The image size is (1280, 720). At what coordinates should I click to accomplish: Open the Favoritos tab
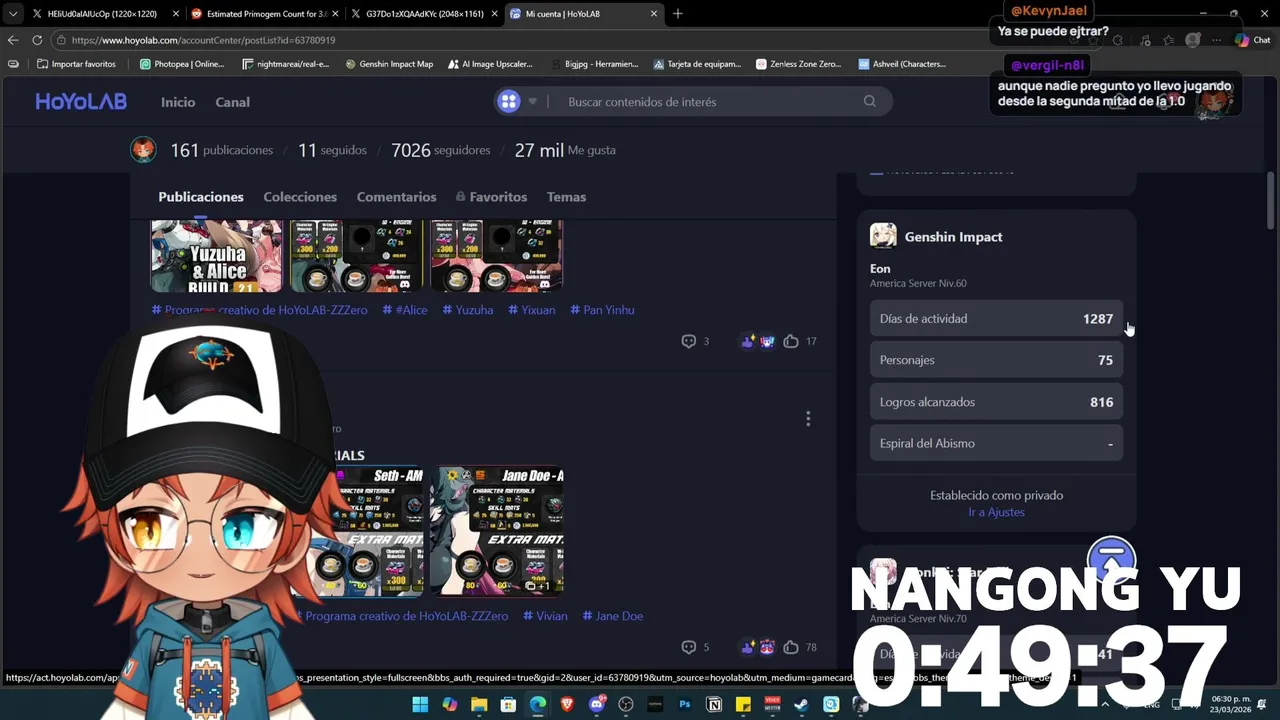coord(491,197)
